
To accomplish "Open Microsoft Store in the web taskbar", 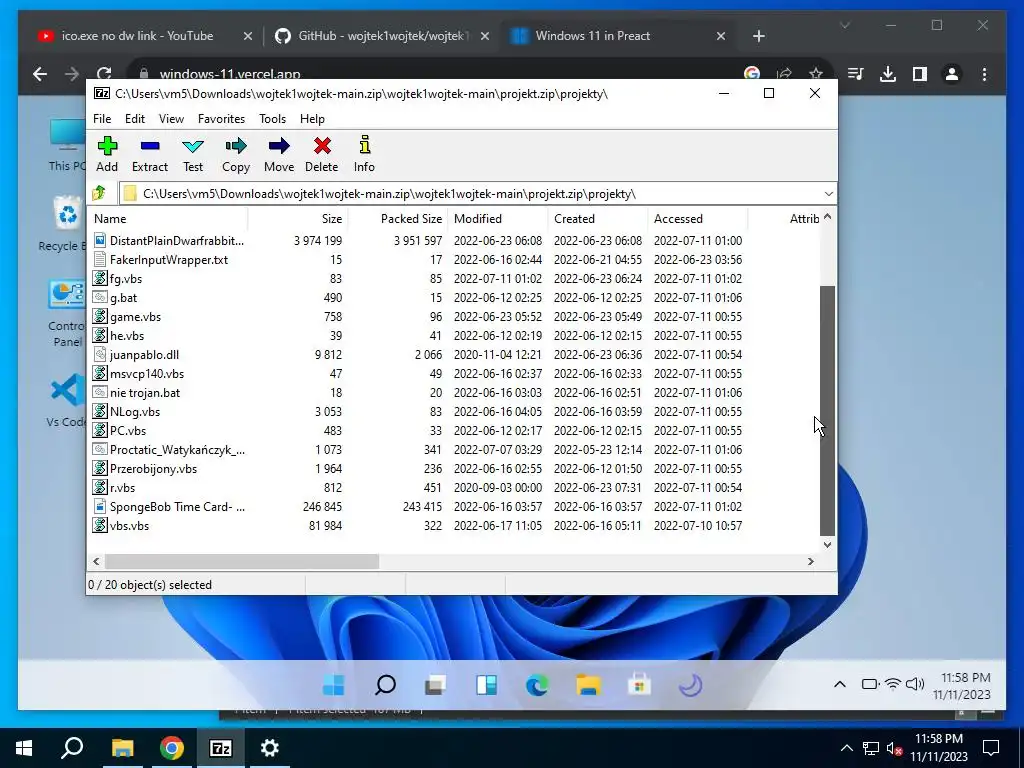I will [x=639, y=685].
